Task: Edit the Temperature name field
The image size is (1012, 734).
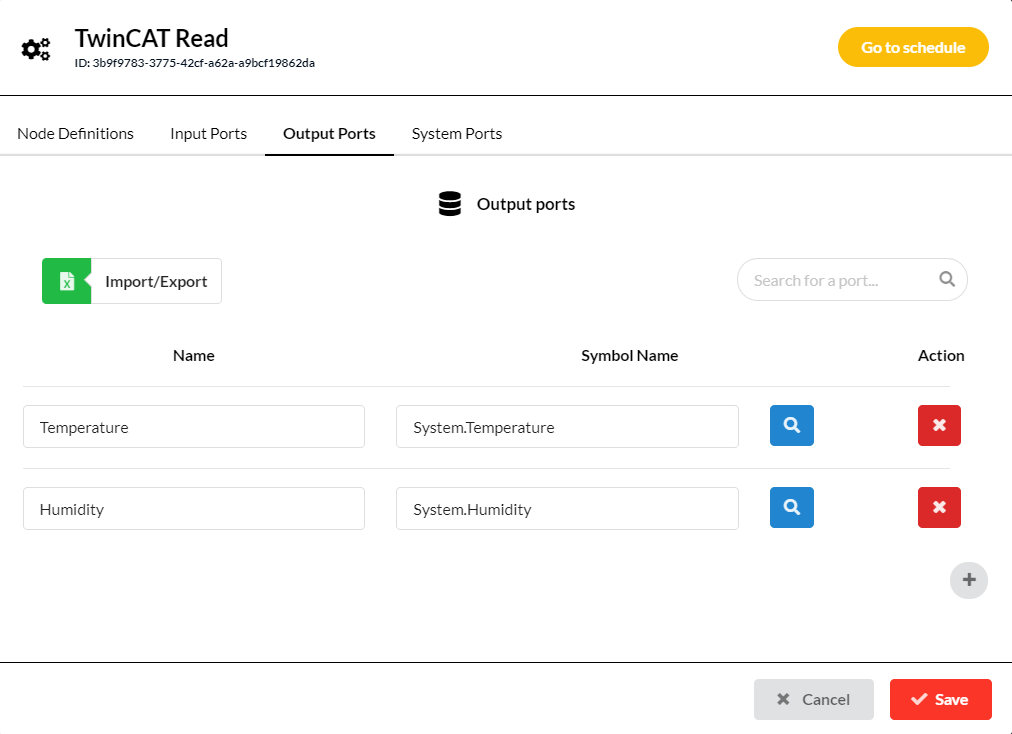Action: [194, 427]
